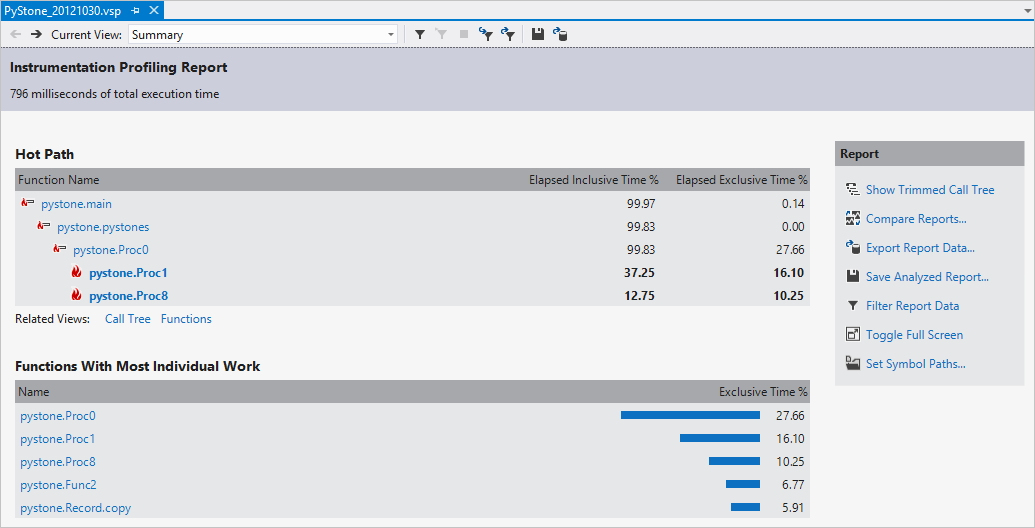Click the Export Report Data link
Image resolution: width=1035 pixels, height=528 pixels.
pos(920,248)
